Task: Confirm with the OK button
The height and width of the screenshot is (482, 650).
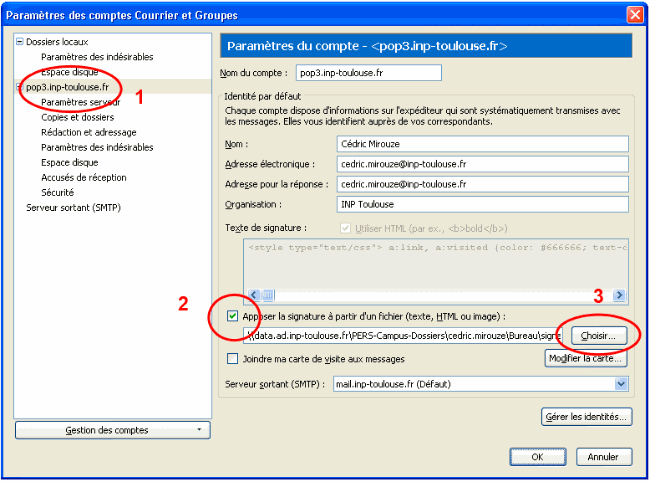Action: point(538,457)
